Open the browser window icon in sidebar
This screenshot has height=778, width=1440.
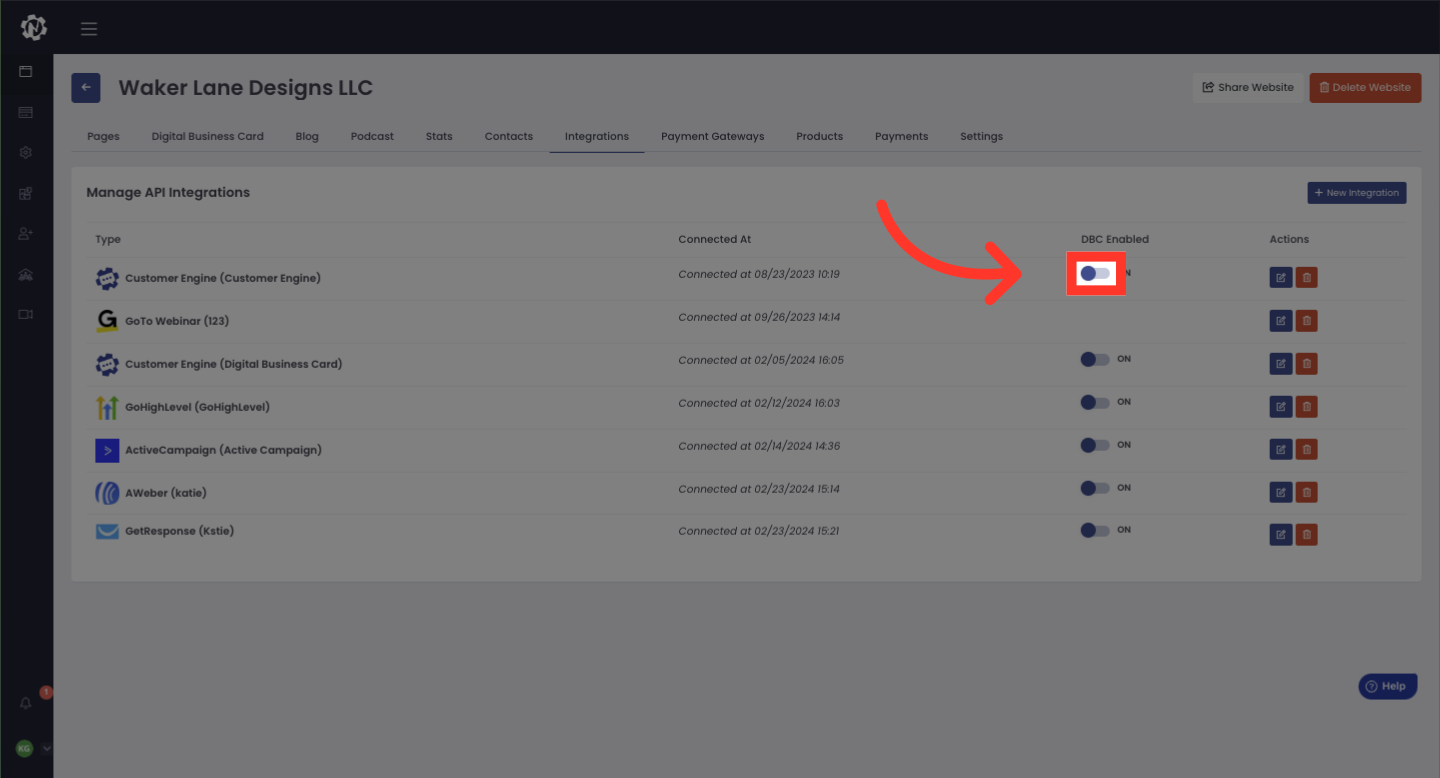coord(26,72)
